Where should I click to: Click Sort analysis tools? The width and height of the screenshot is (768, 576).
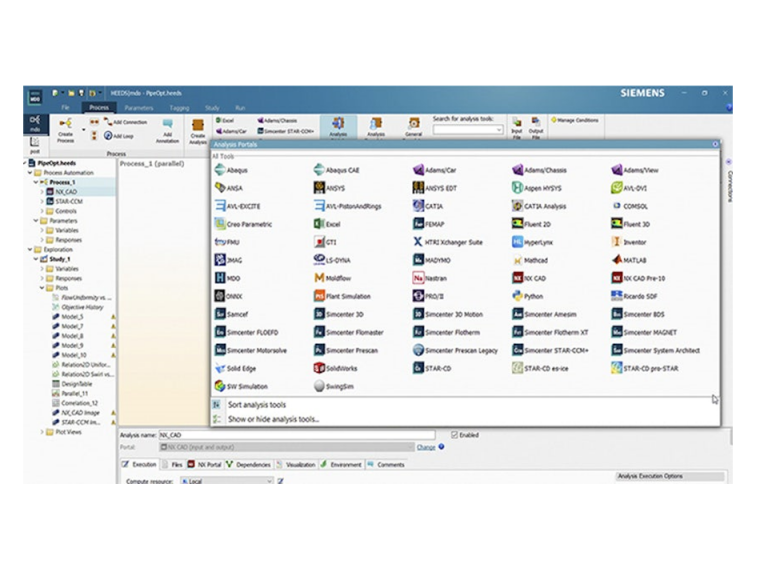tap(257, 405)
